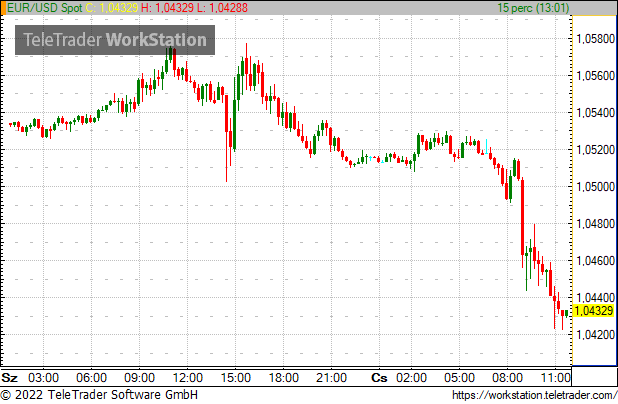Click the 08:00 time axis label
The height and width of the screenshot is (404, 618).
click(x=508, y=378)
